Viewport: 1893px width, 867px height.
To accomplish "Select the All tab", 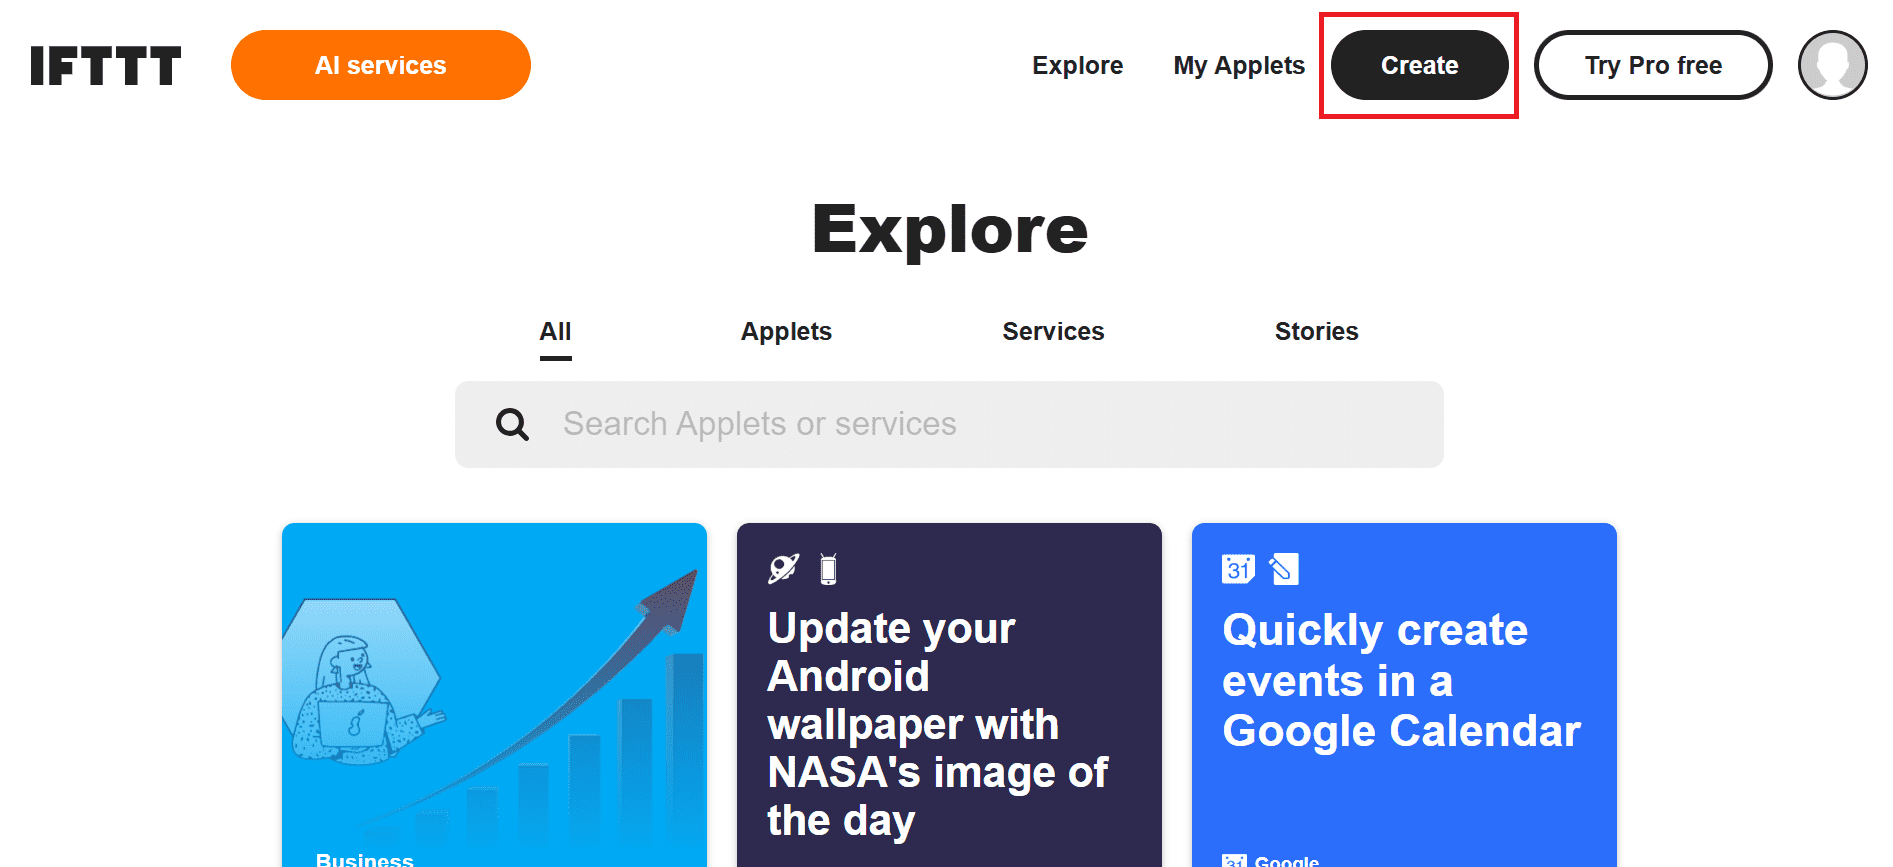I will click(556, 332).
